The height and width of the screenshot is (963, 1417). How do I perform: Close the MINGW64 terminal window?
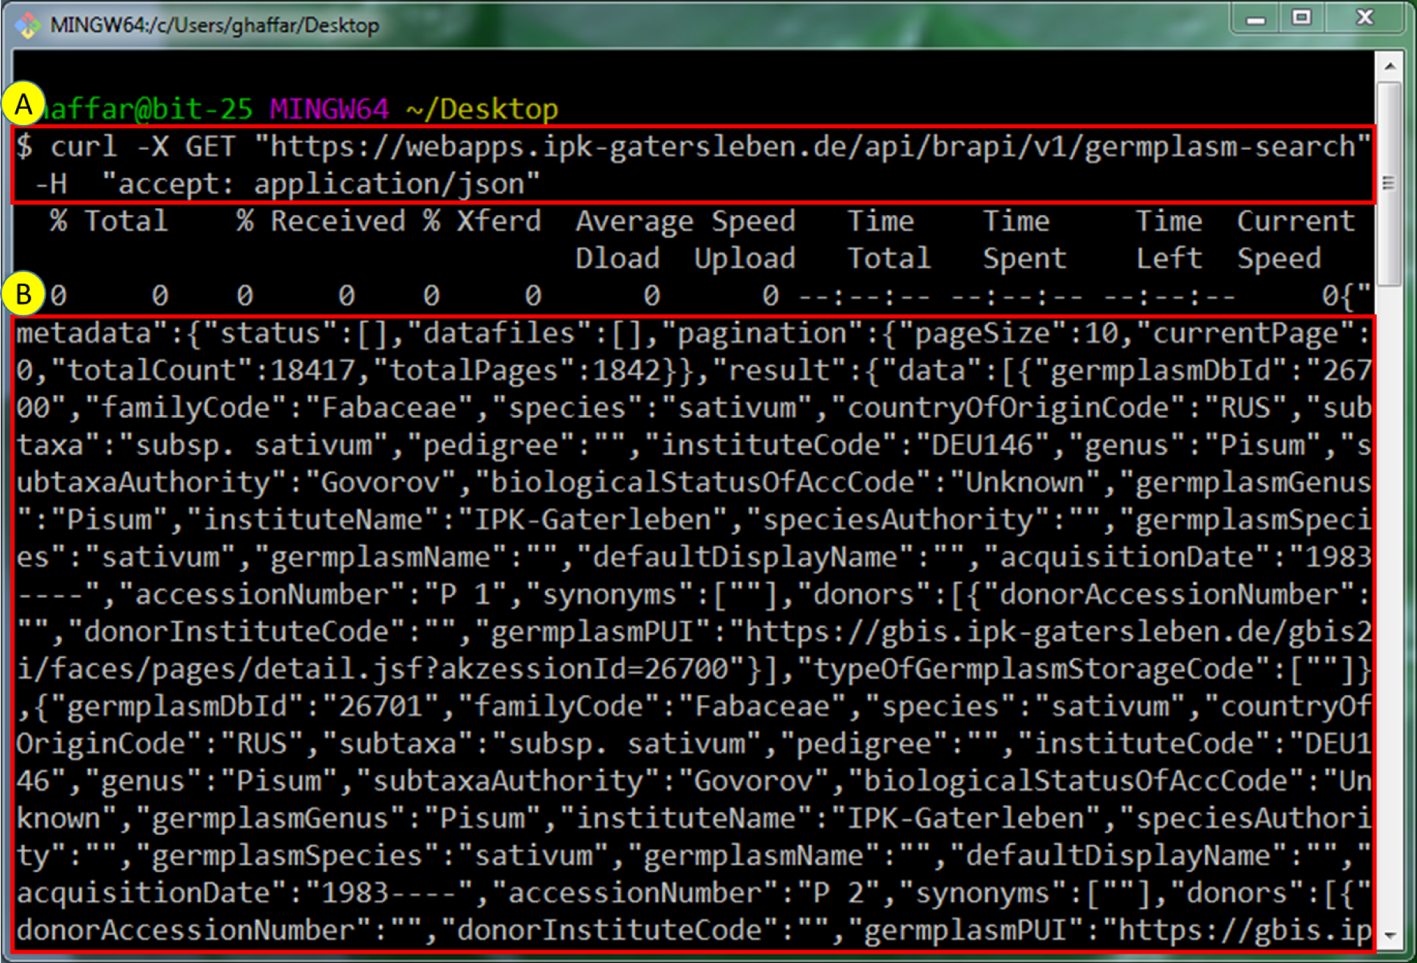(1364, 18)
